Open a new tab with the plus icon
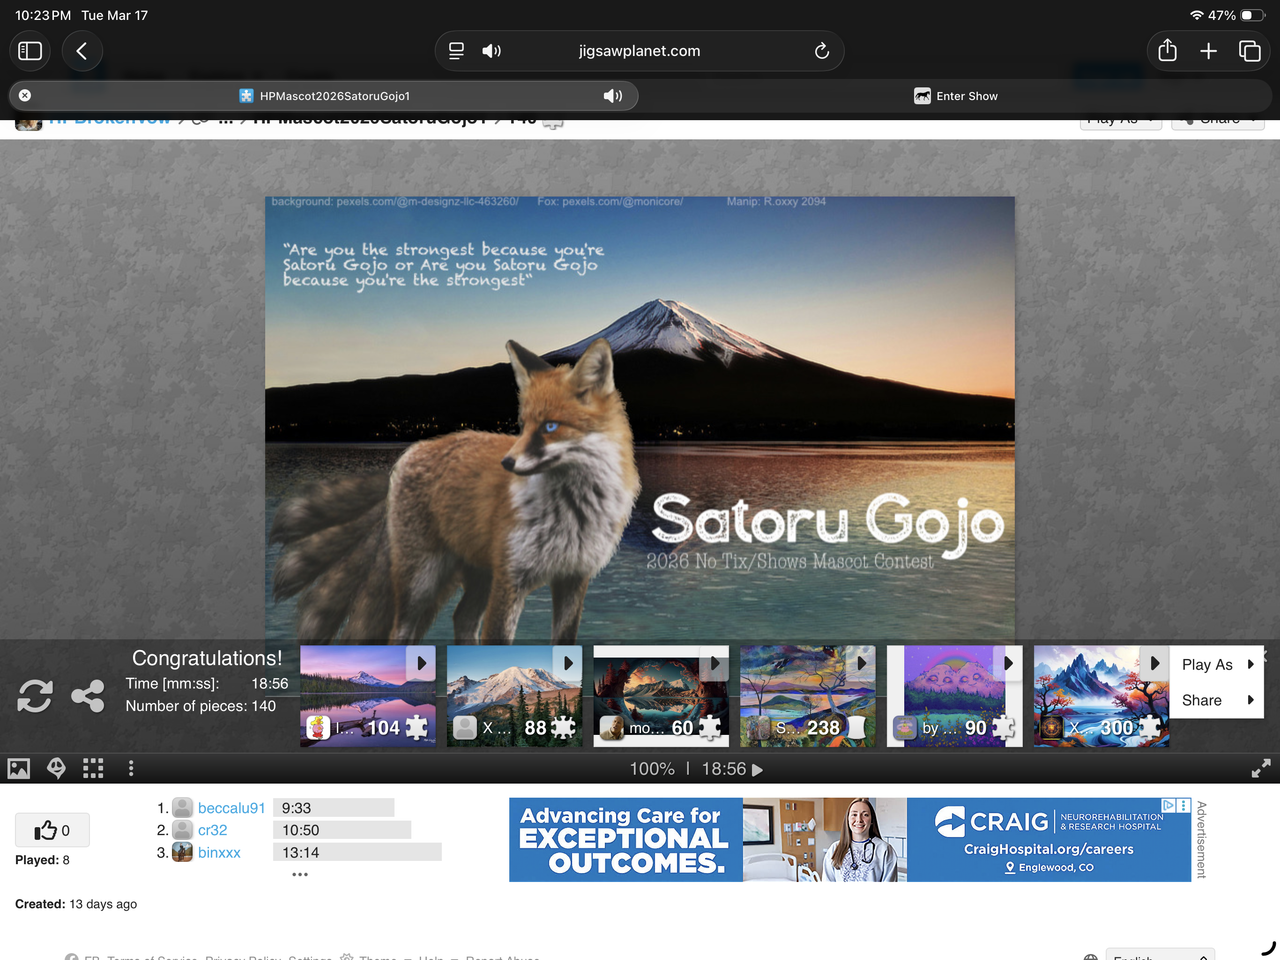 pyautogui.click(x=1208, y=51)
